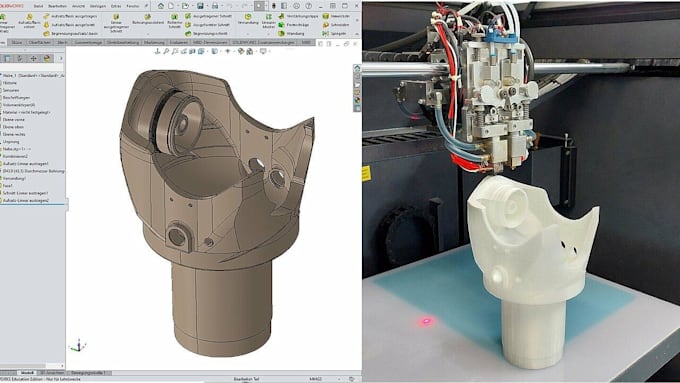Pin the menu bar with pushpin icon

click(x=146, y=6)
